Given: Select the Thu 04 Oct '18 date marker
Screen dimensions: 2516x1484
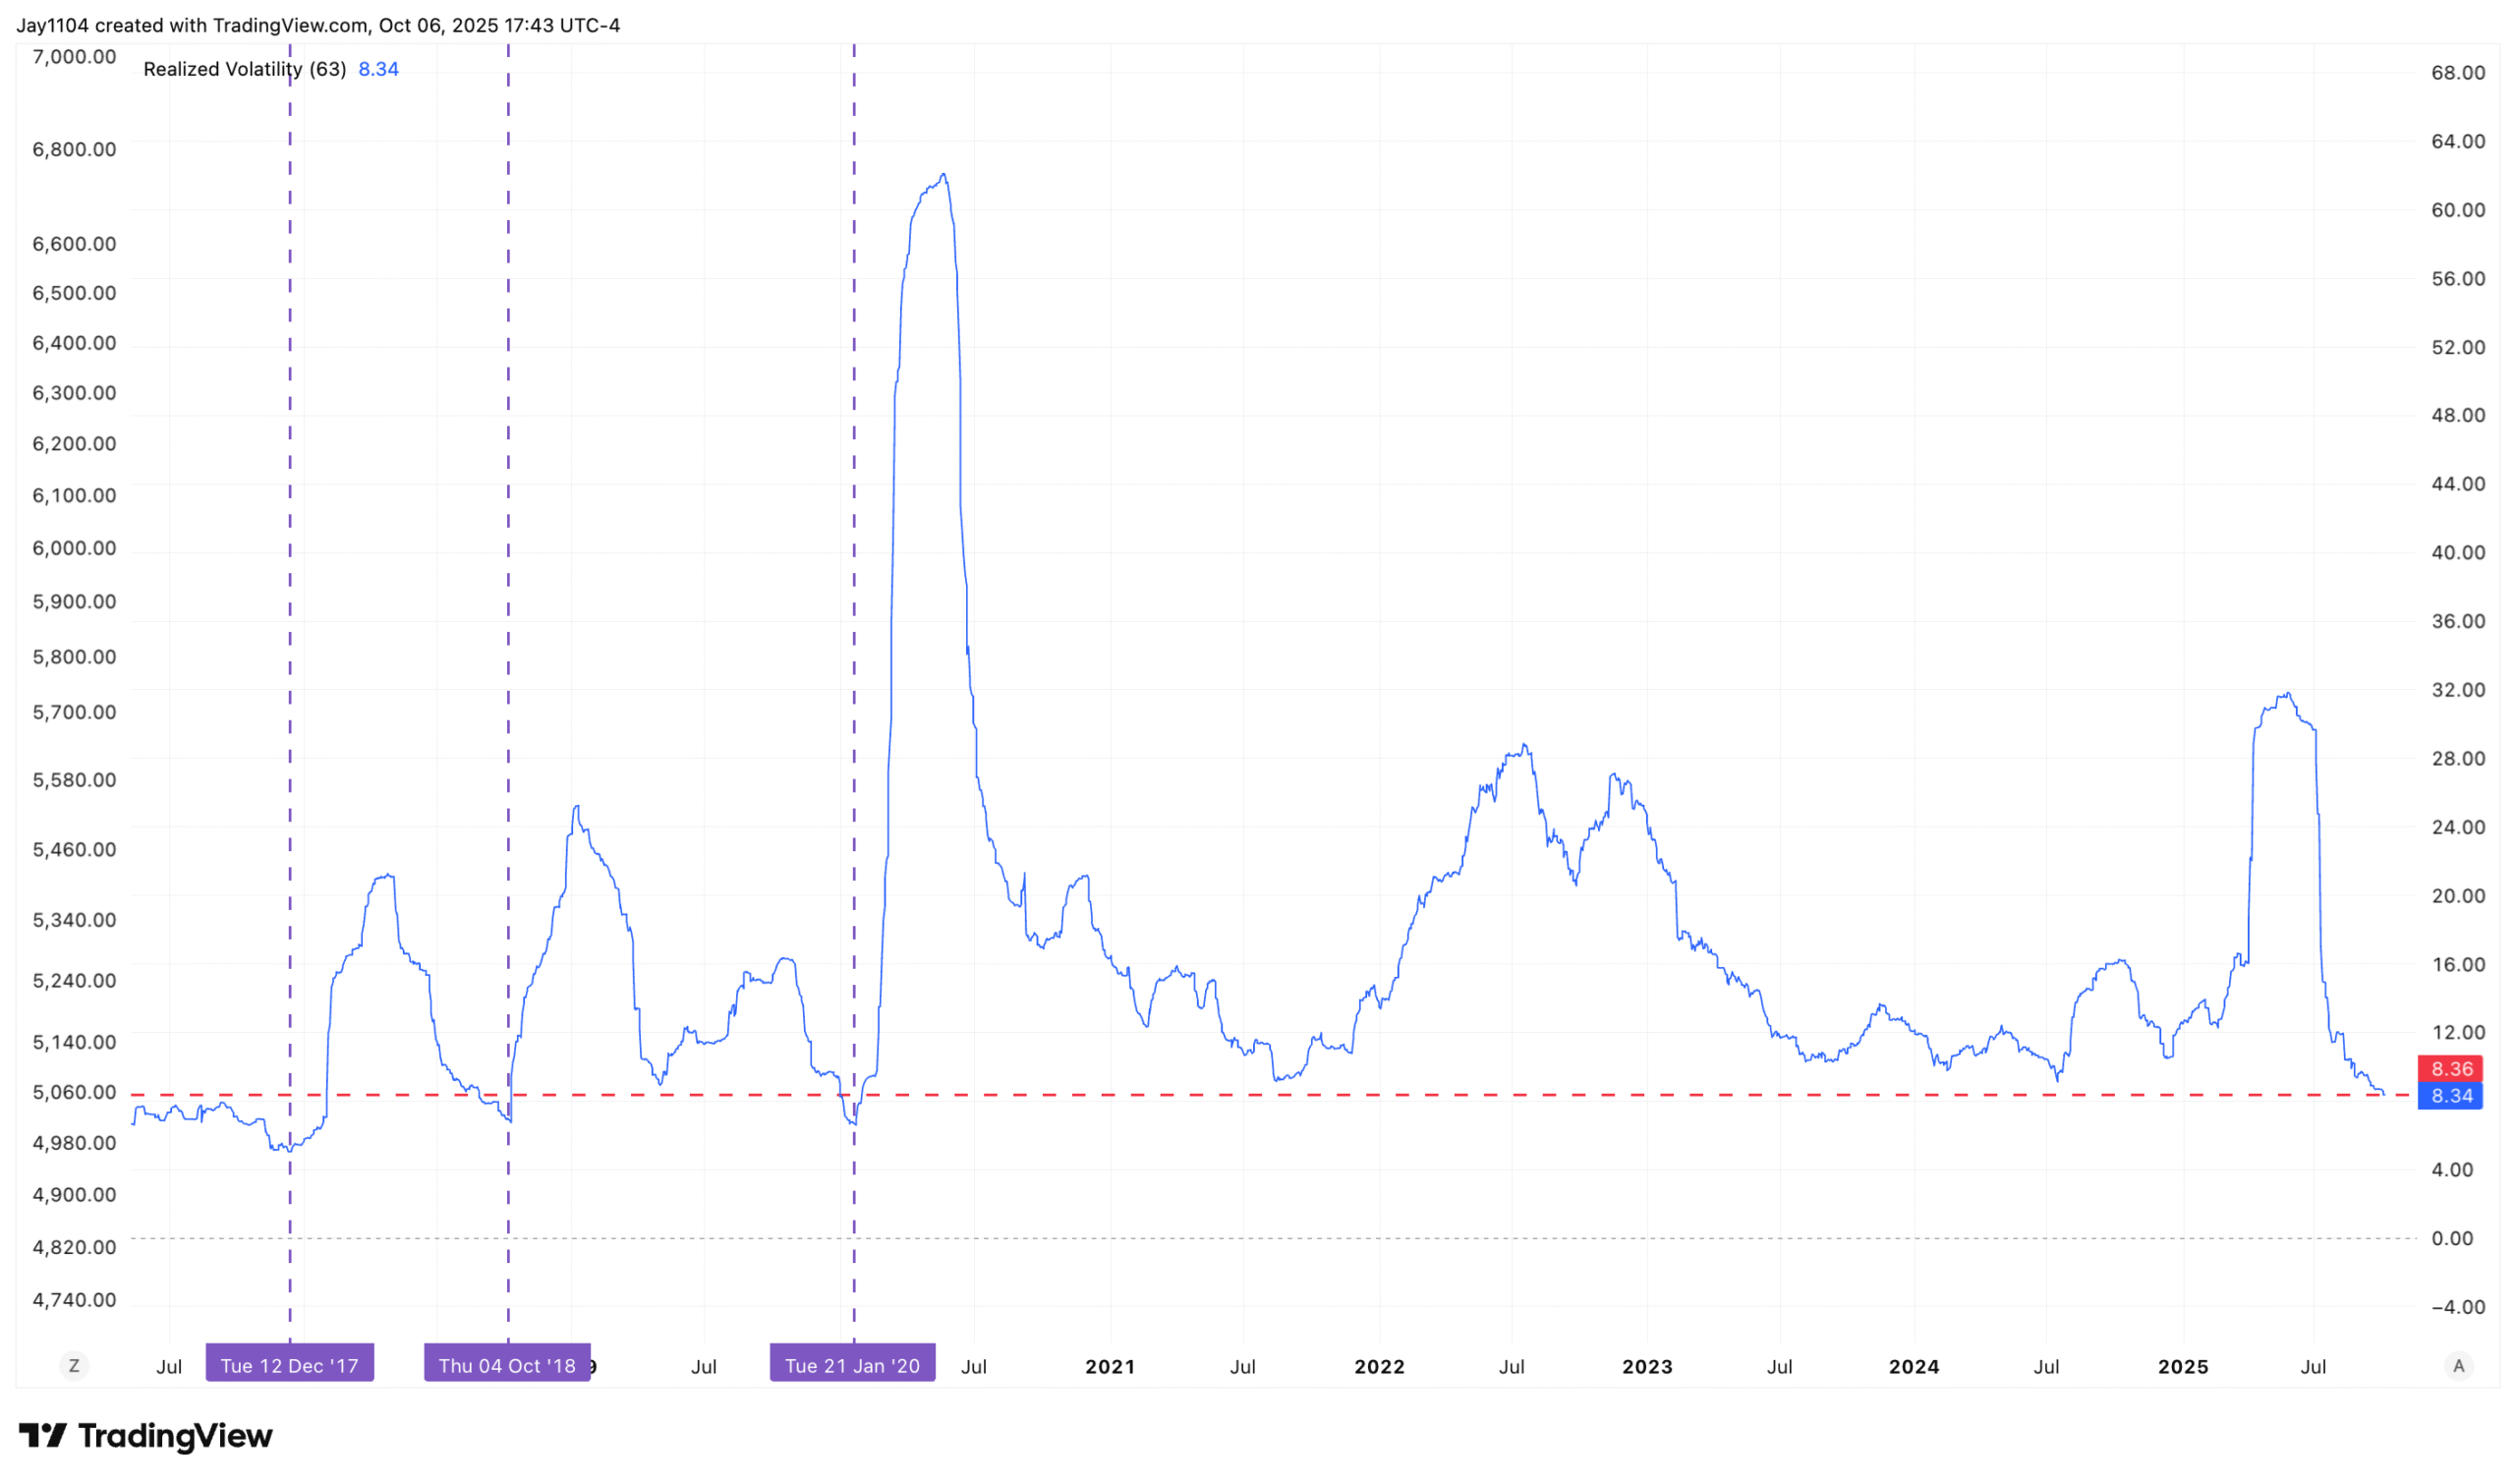Looking at the screenshot, I should (507, 1366).
